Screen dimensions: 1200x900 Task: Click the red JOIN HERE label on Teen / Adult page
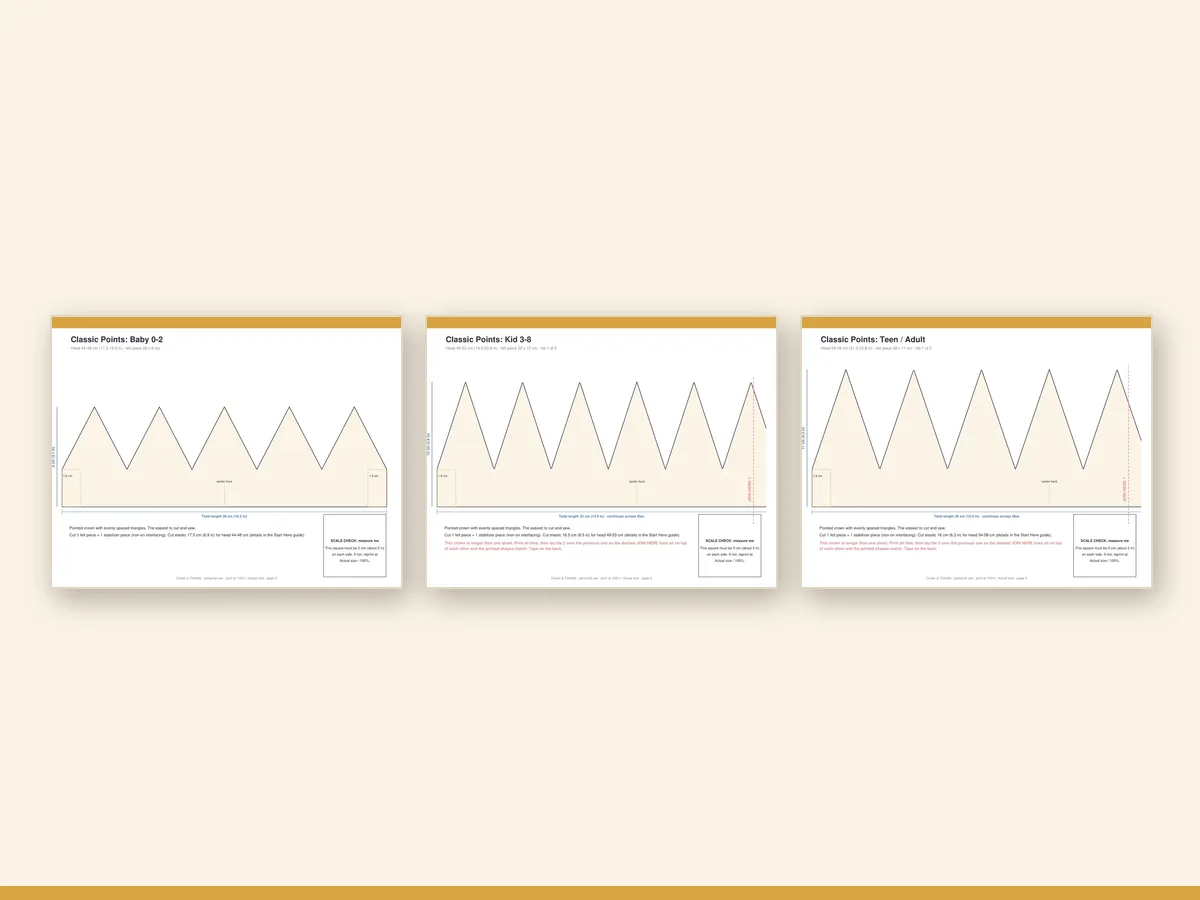[1125, 490]
